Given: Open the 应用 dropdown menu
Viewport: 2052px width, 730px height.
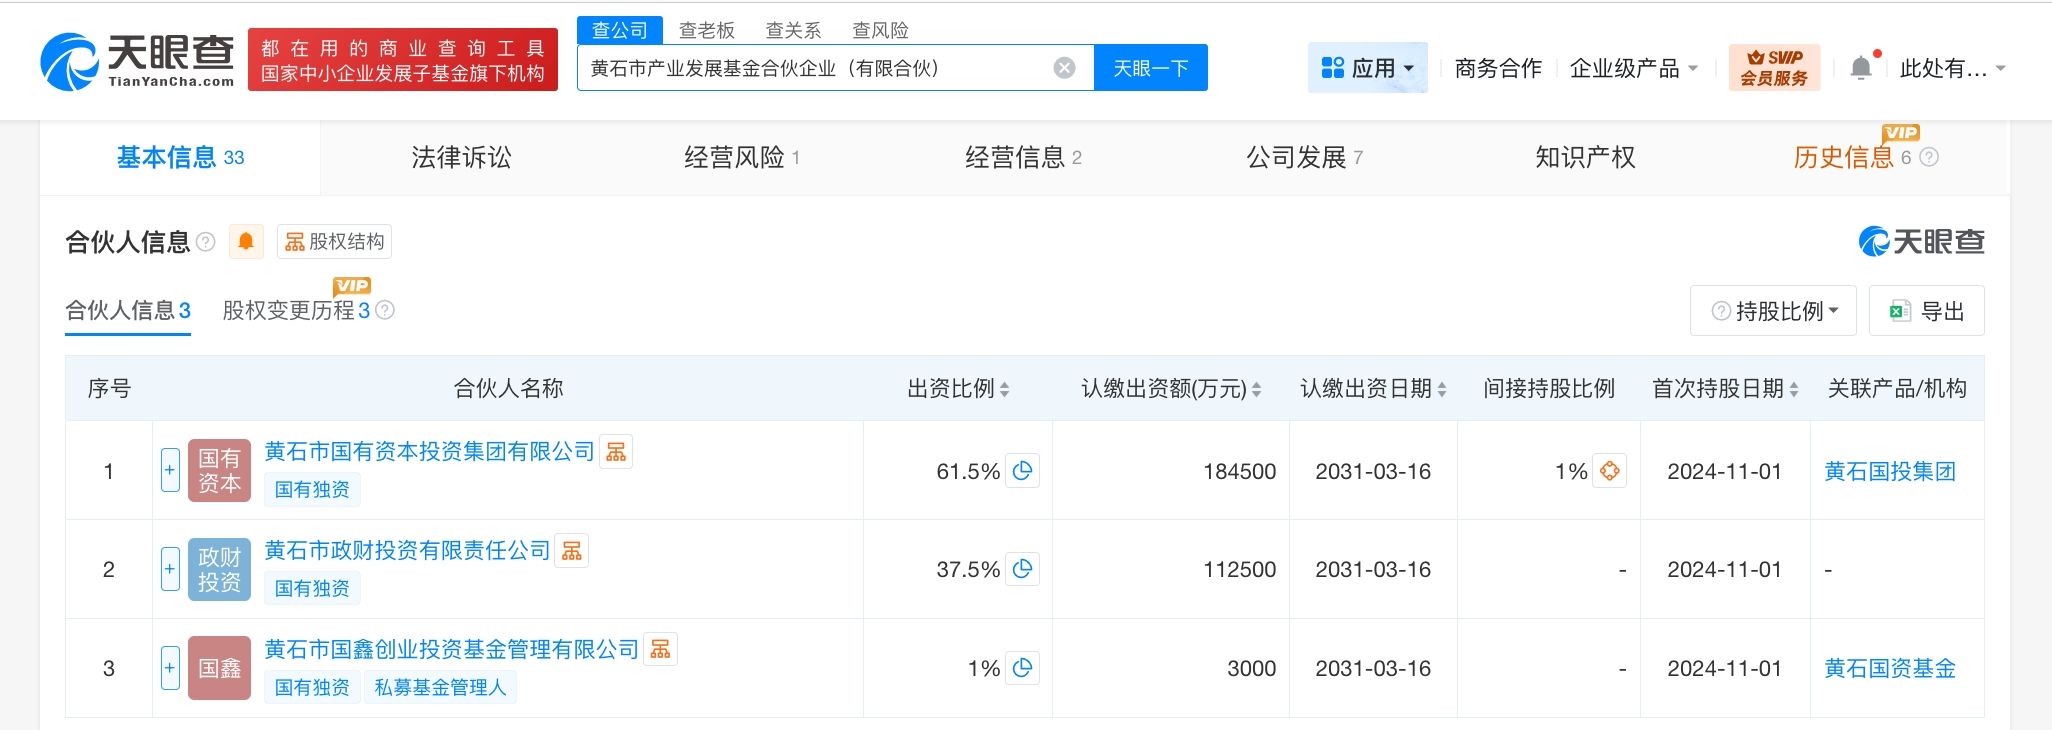Looking at the screenshot, I should click(1367, 68).
